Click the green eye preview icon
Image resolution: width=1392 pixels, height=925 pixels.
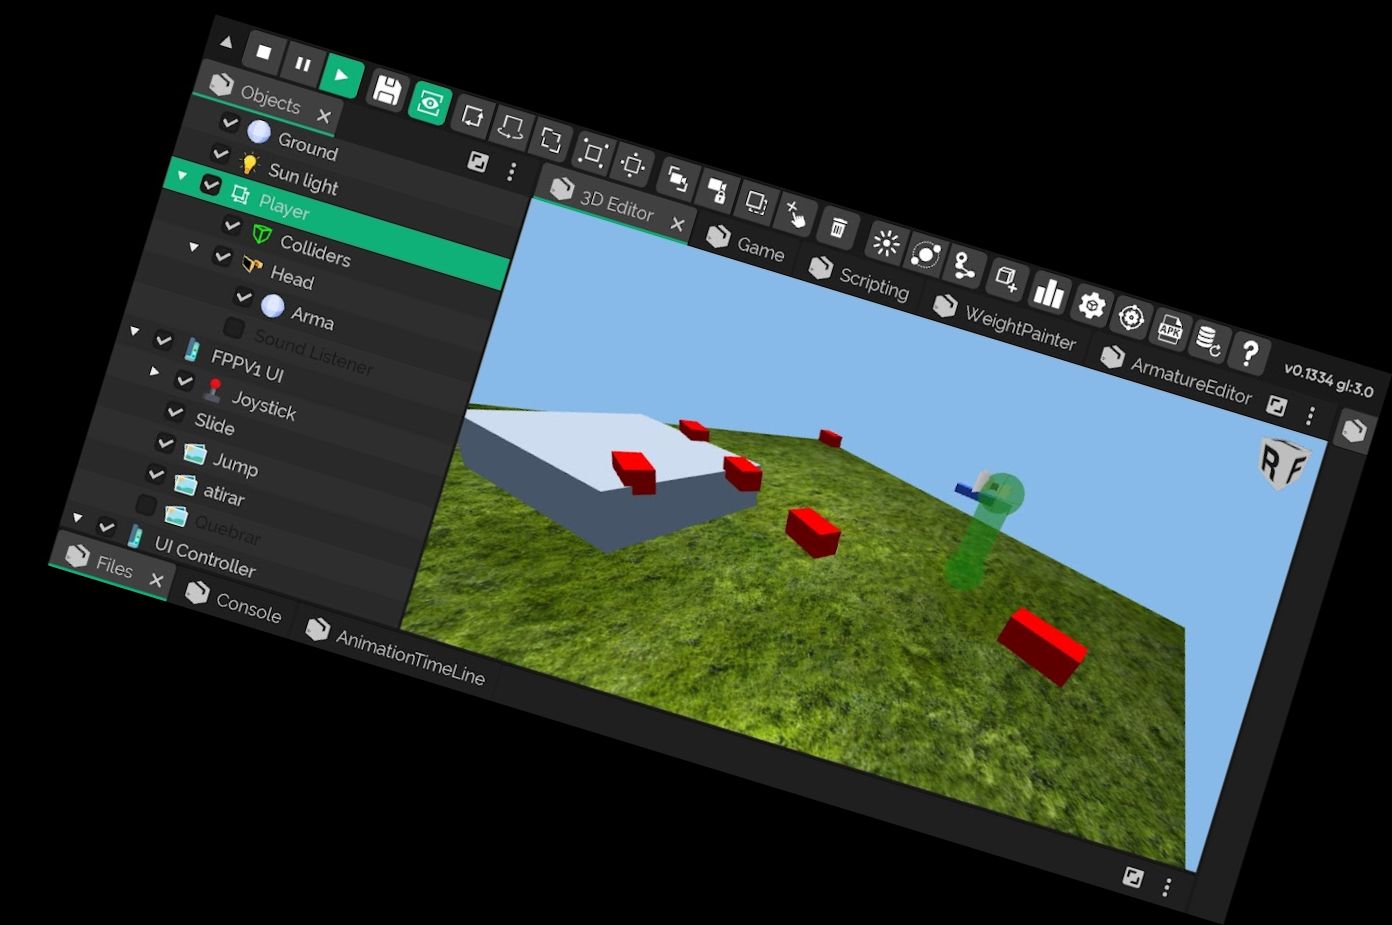[x=429, y=103]
